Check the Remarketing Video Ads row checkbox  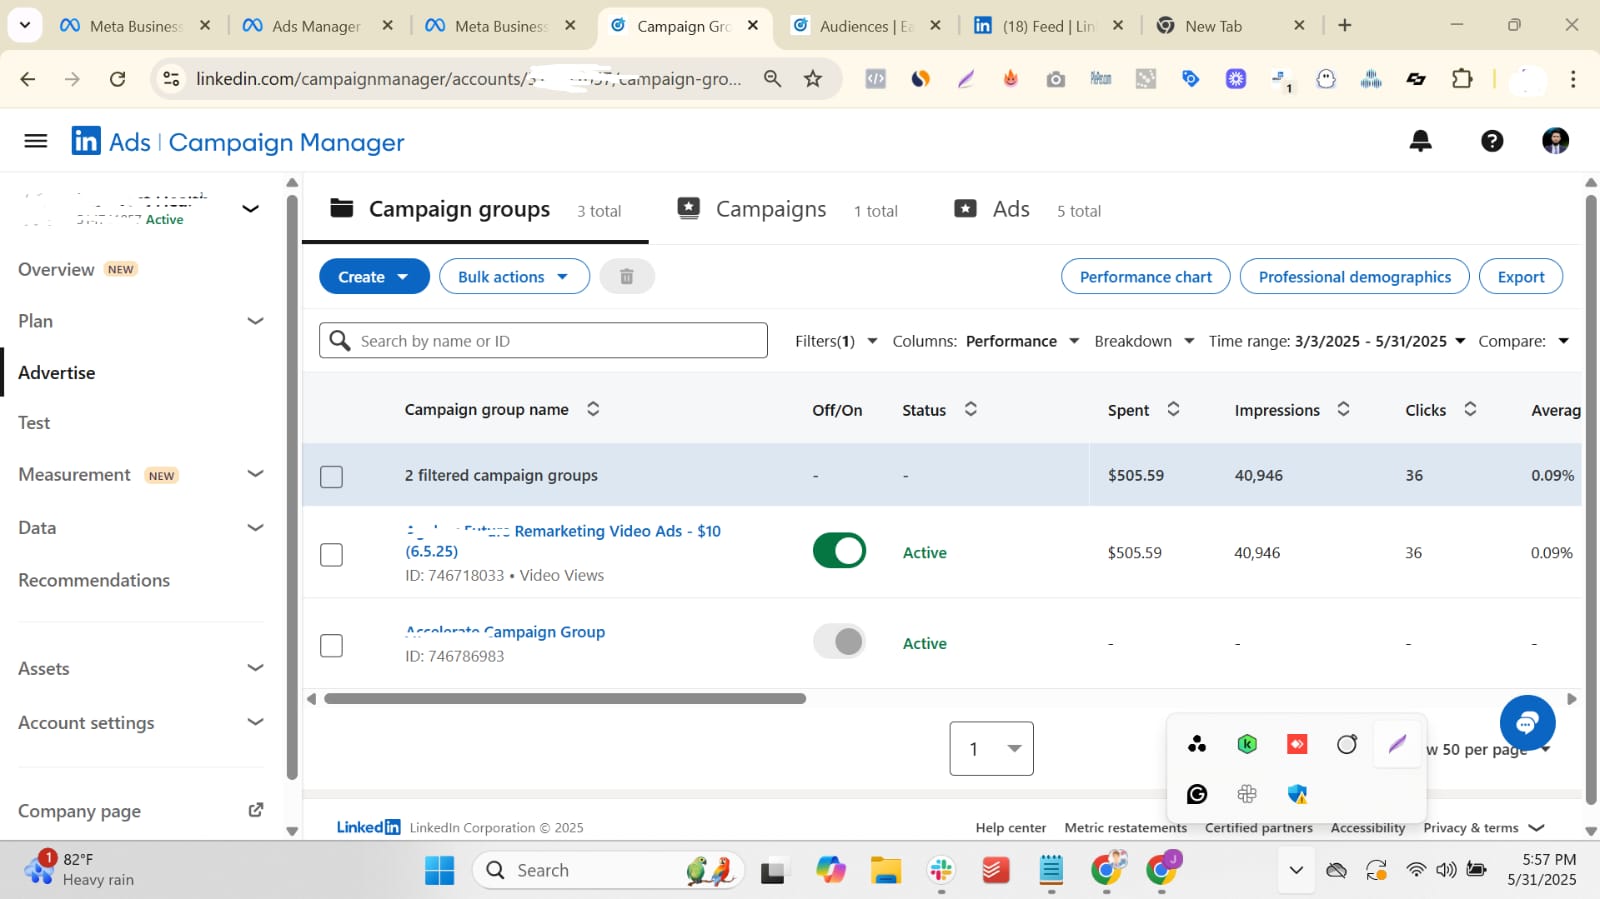pyautogui.click(x=331, y=555)
